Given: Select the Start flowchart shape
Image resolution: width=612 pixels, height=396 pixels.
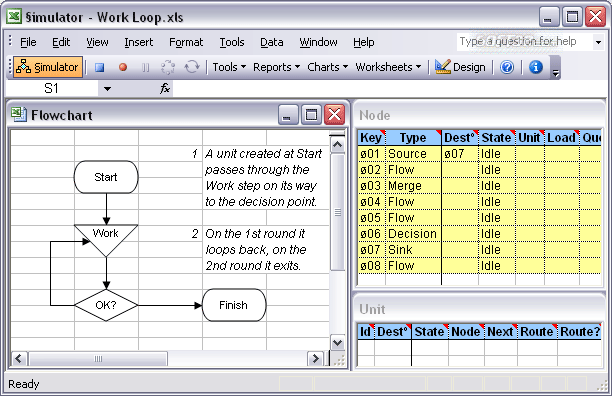Looking at the screenshot, I should (106, 177).
